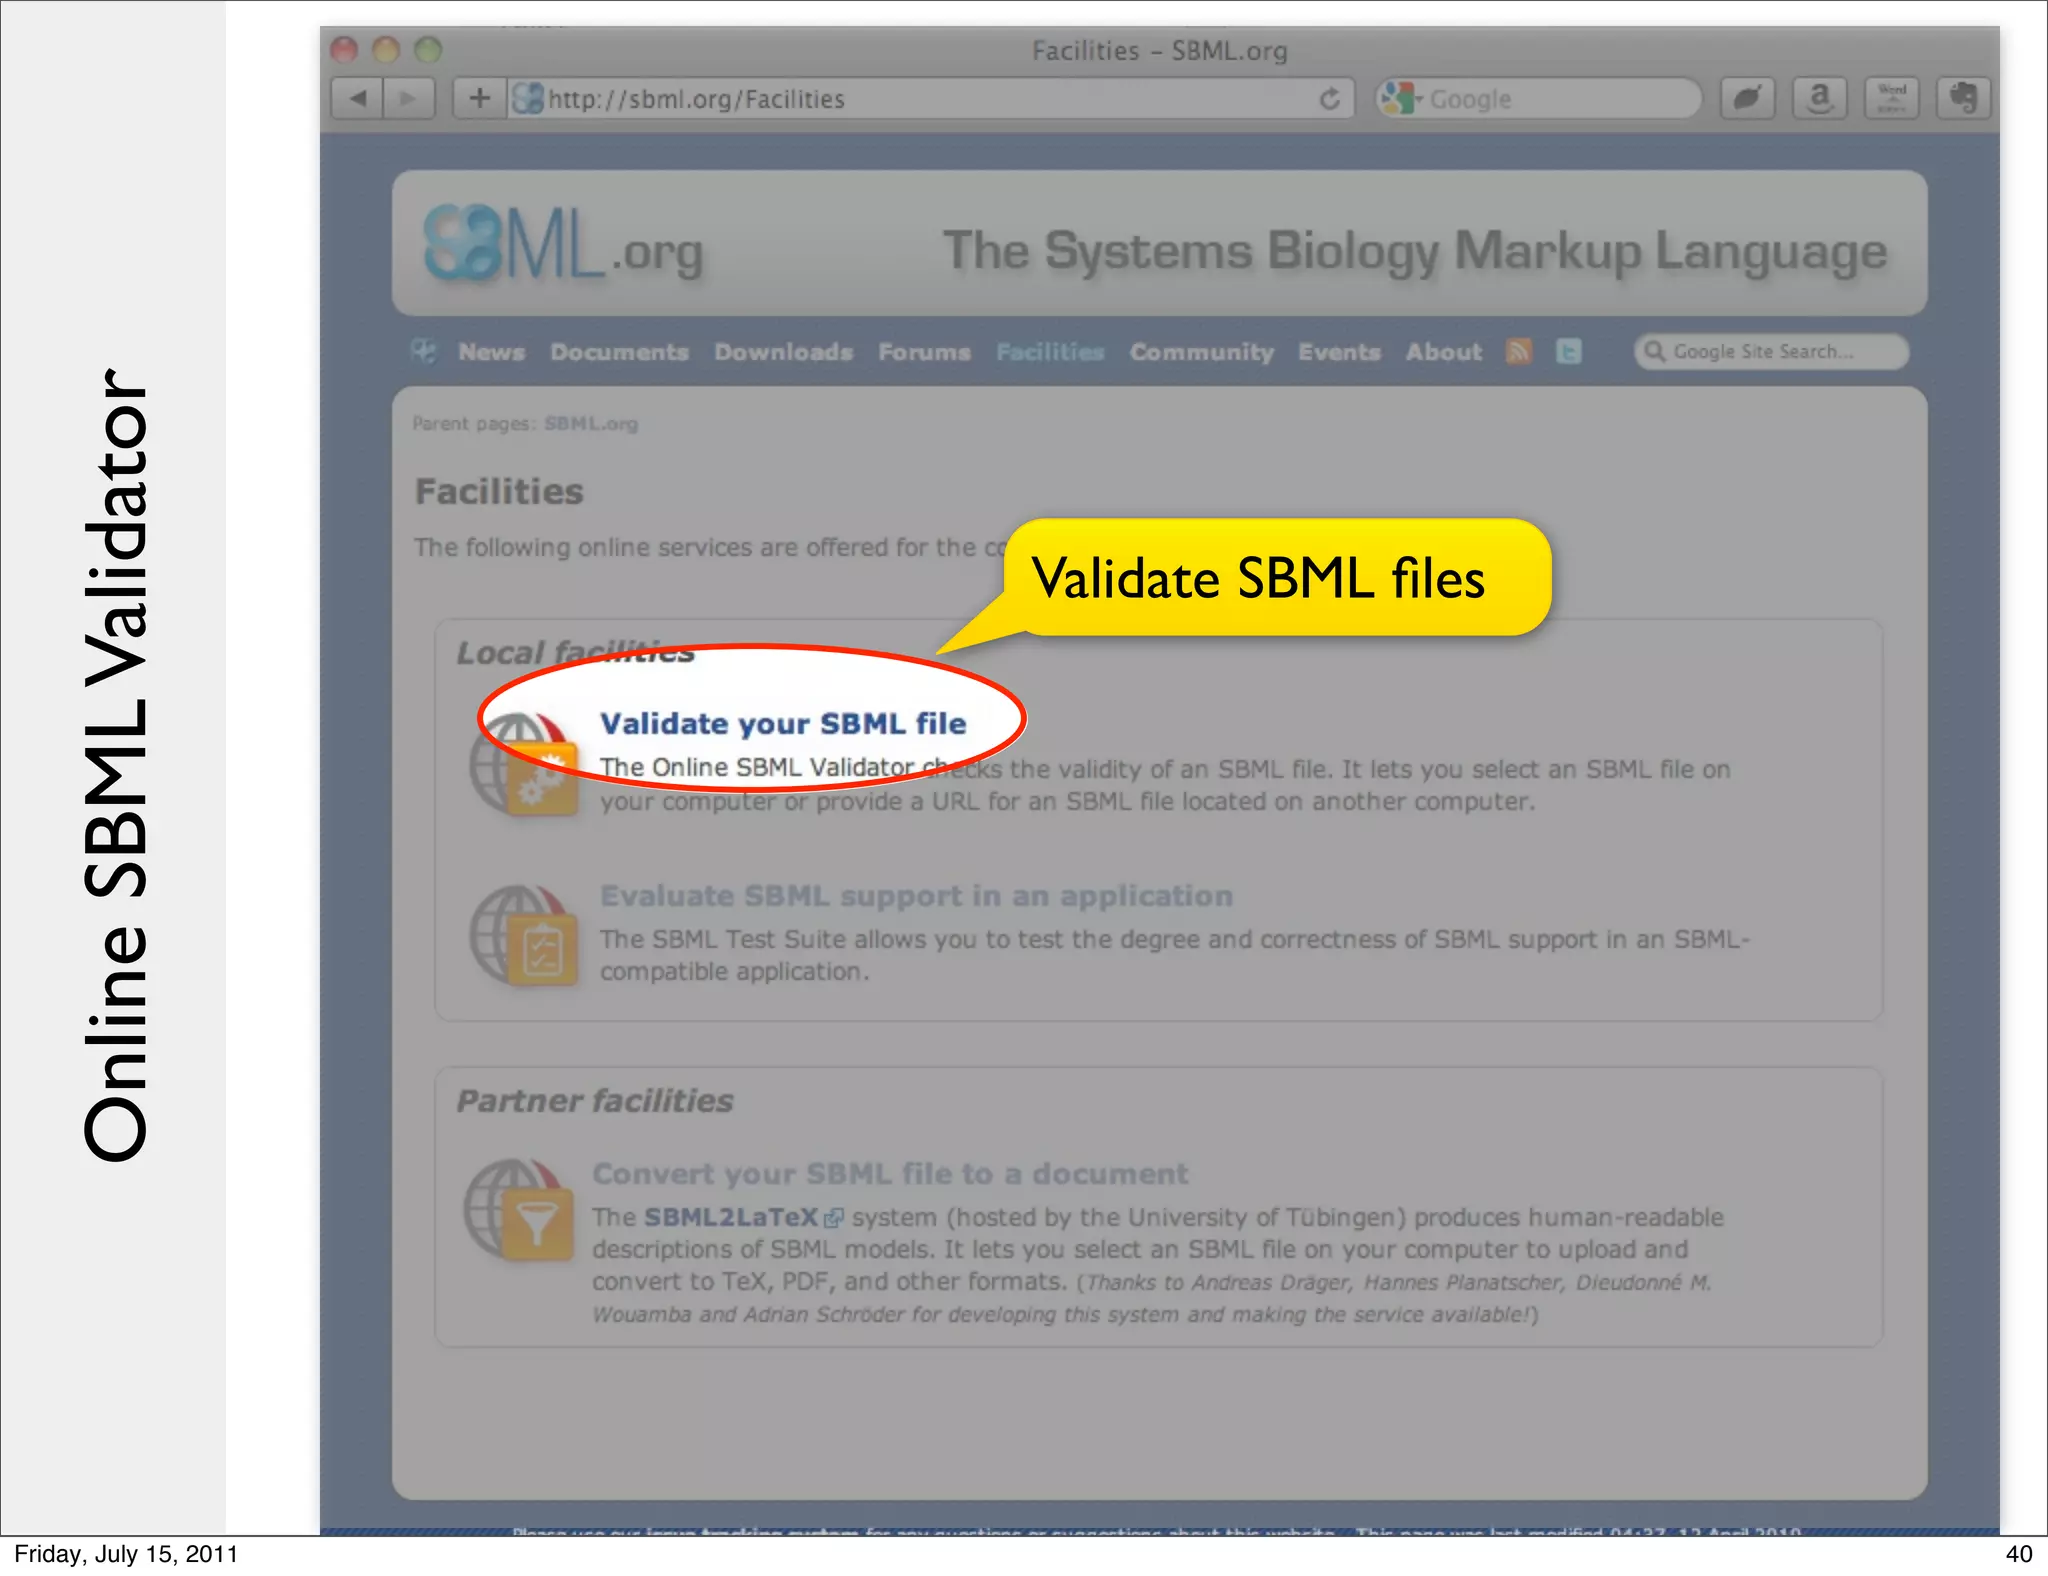Open the Amazon toolbar button
This screenshot has height=1576, width=2048.
coord(1819,98)
